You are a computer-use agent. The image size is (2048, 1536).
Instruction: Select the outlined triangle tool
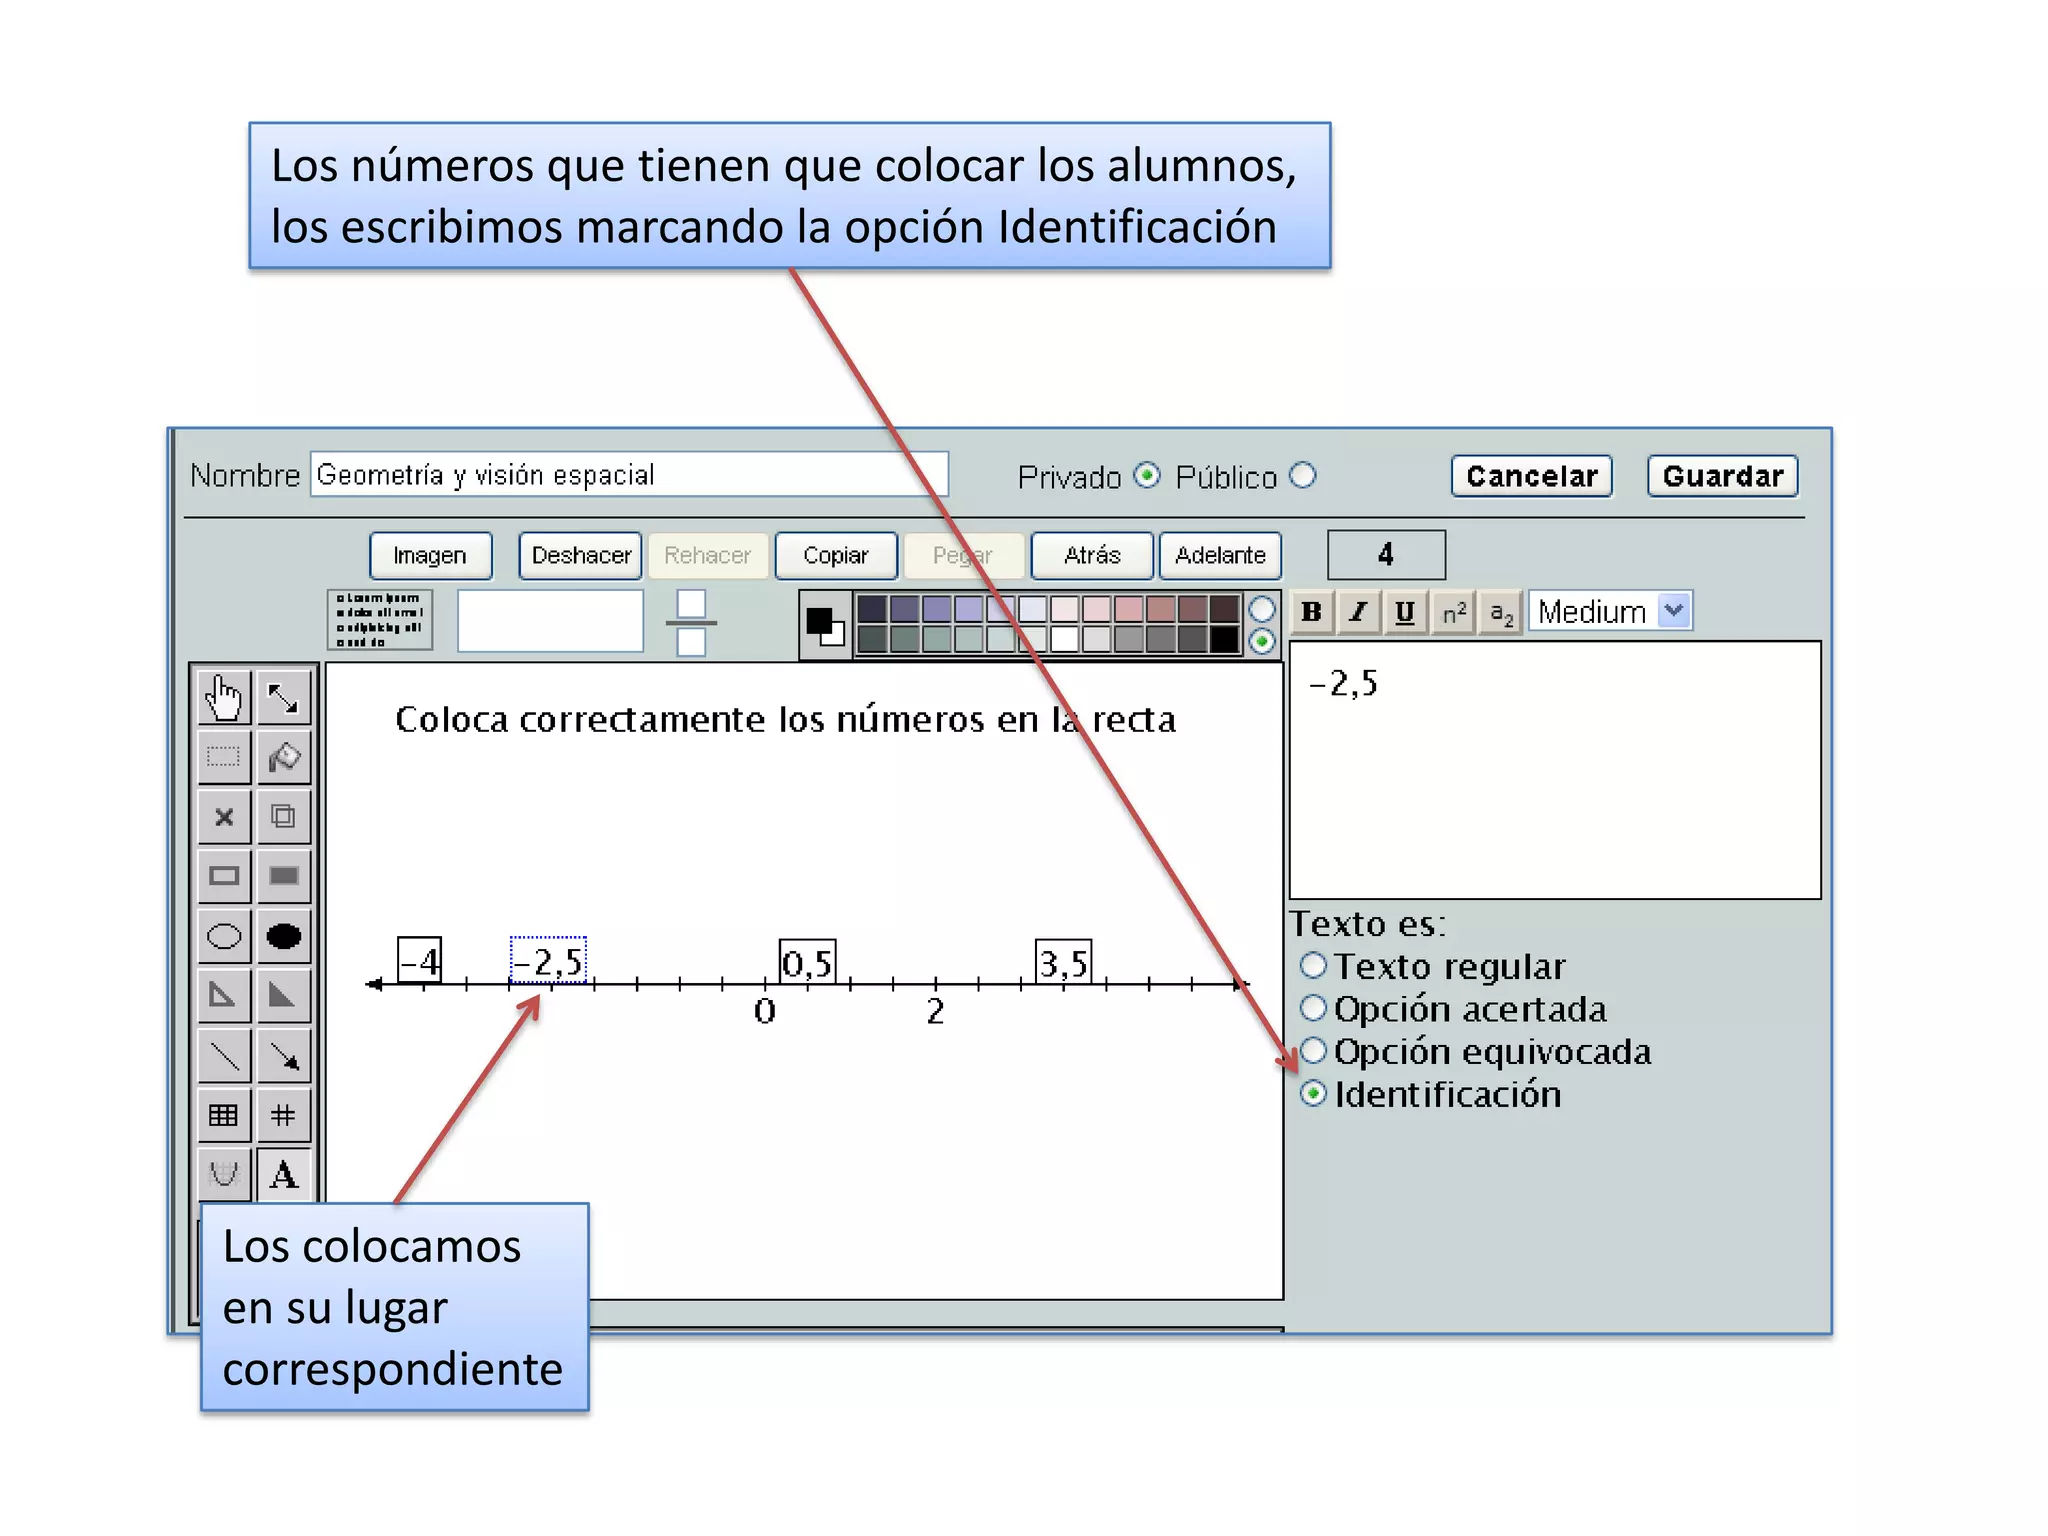pyautogui.click(x=224, y=996)
